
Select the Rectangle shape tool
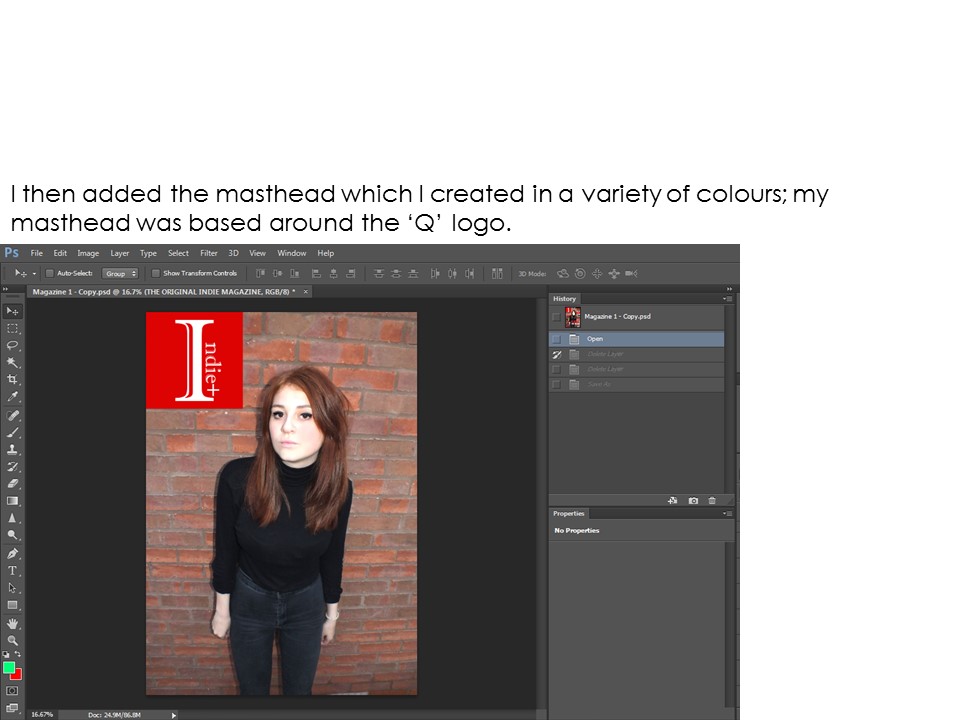12,605
